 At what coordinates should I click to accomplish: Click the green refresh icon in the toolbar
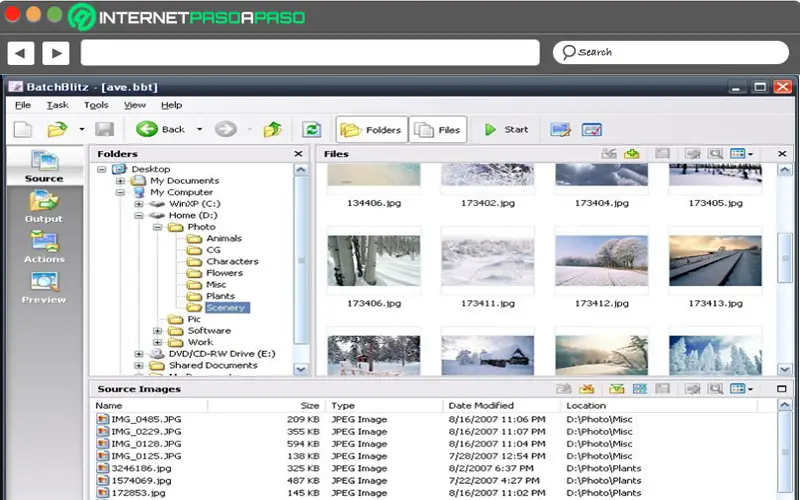pos(312,129)
